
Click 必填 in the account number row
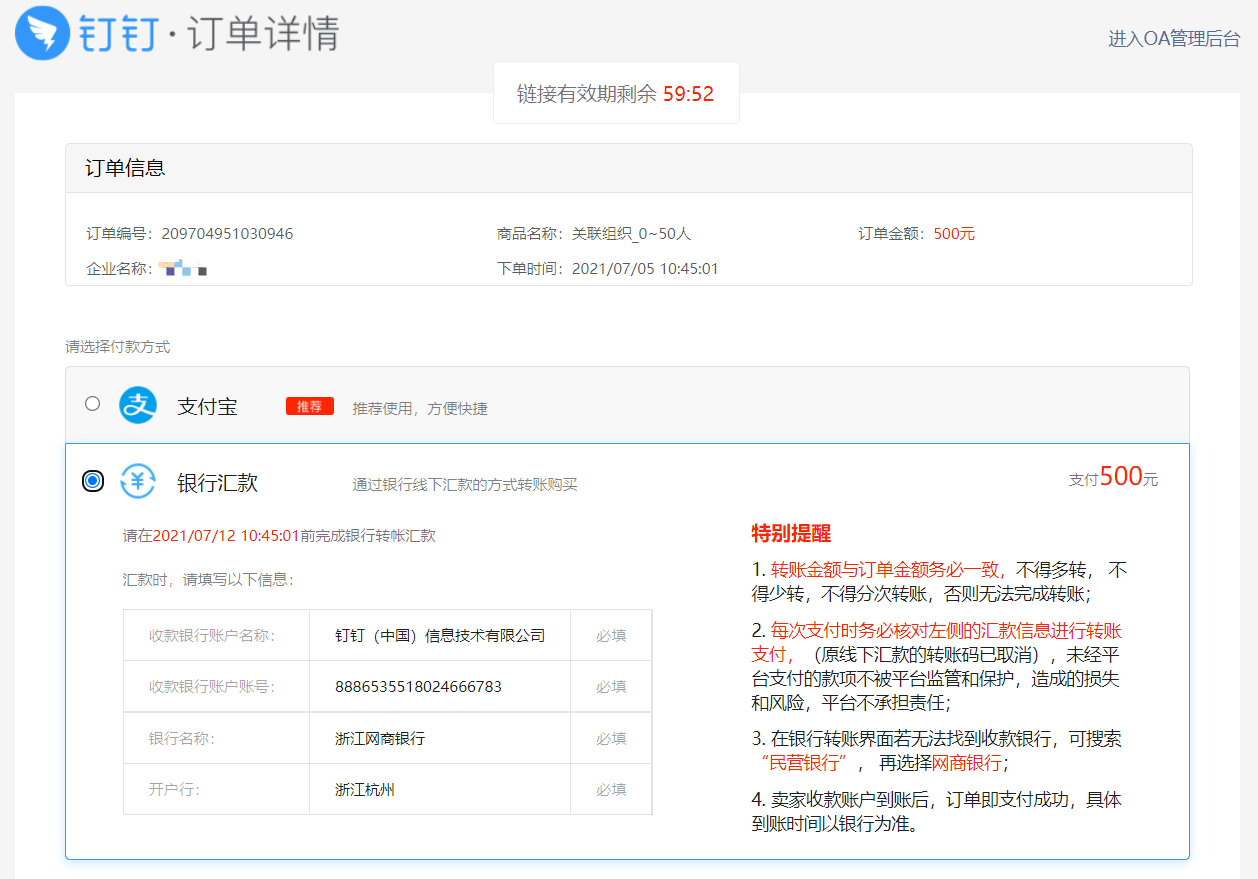611,687
